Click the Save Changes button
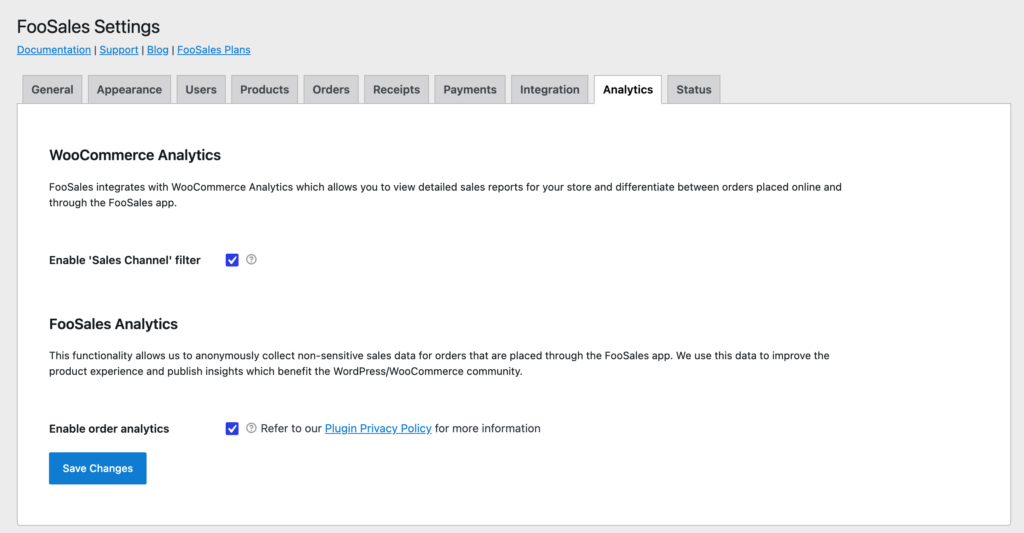The image size is (1024, 533). (98, 468)
